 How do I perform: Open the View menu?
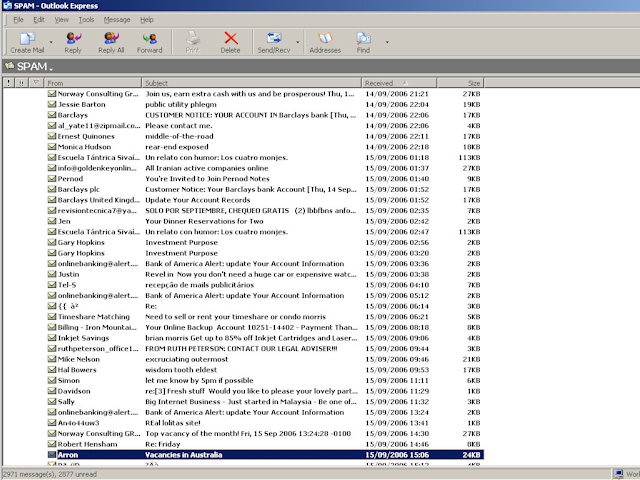62,20
